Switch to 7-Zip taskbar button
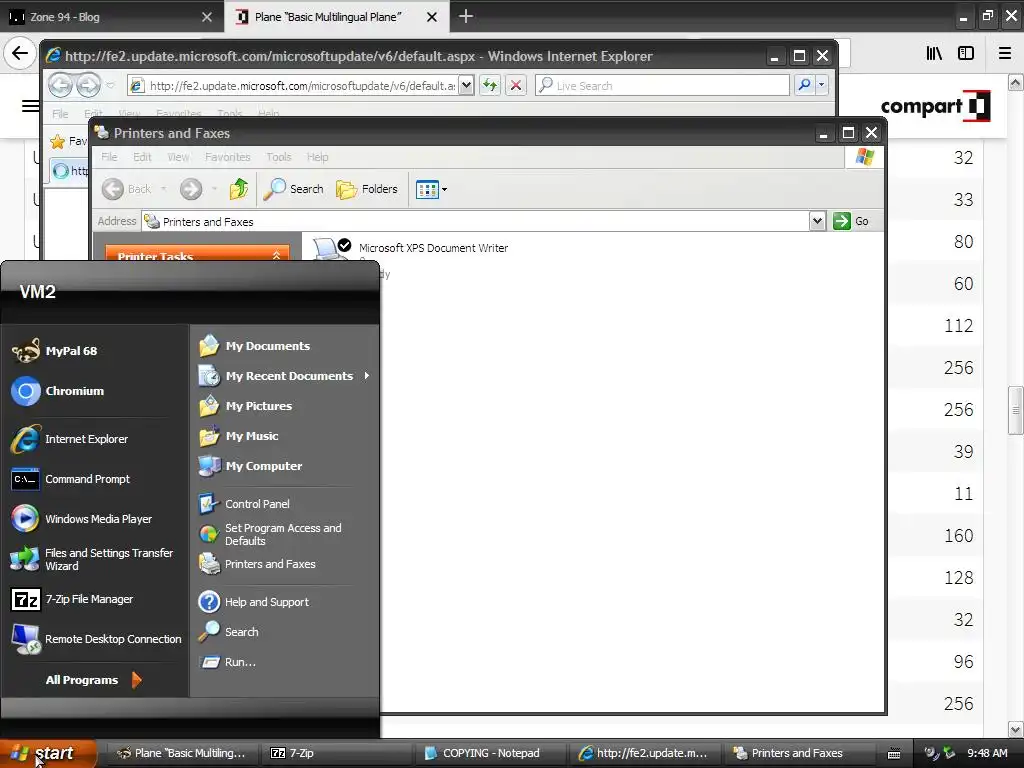 click(x=336, y=753)
